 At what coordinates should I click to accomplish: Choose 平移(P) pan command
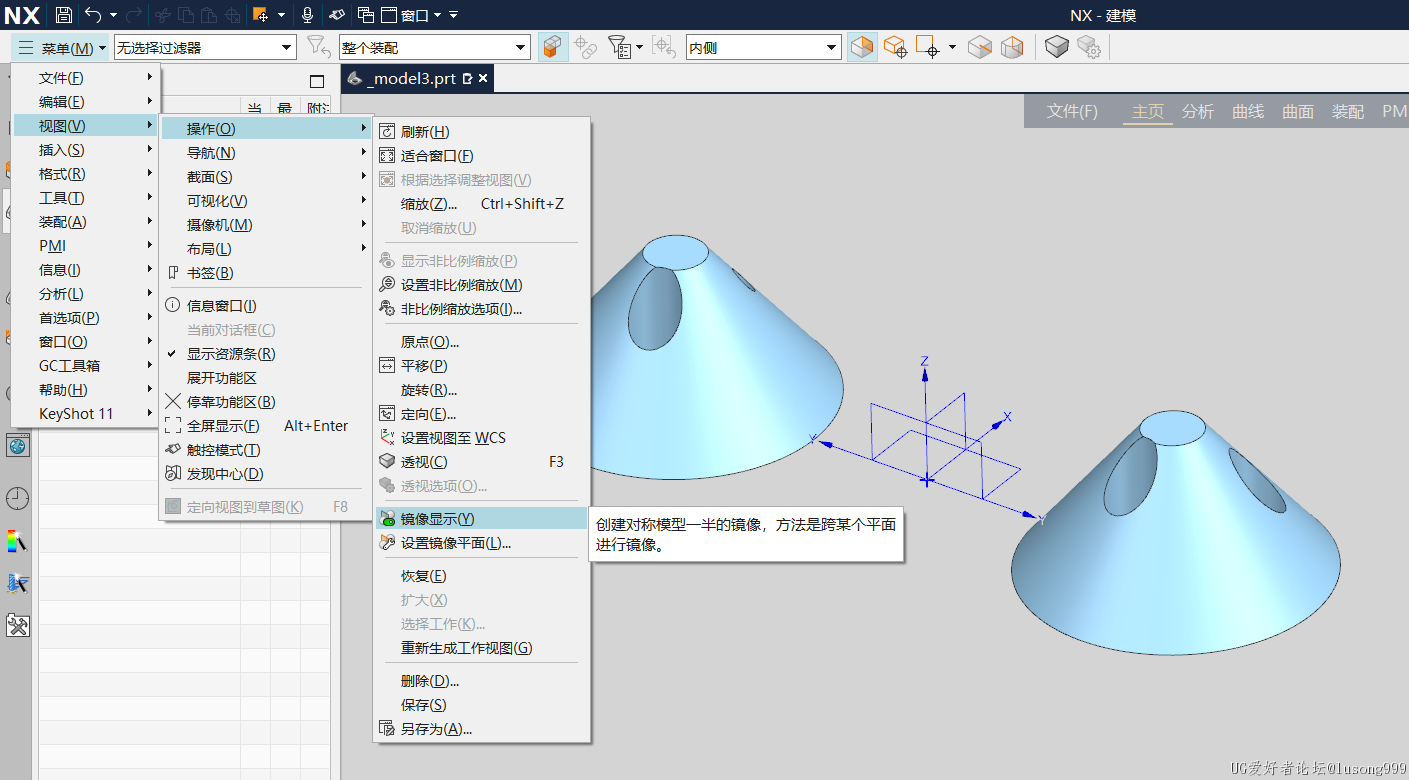[x=482, y=366]
